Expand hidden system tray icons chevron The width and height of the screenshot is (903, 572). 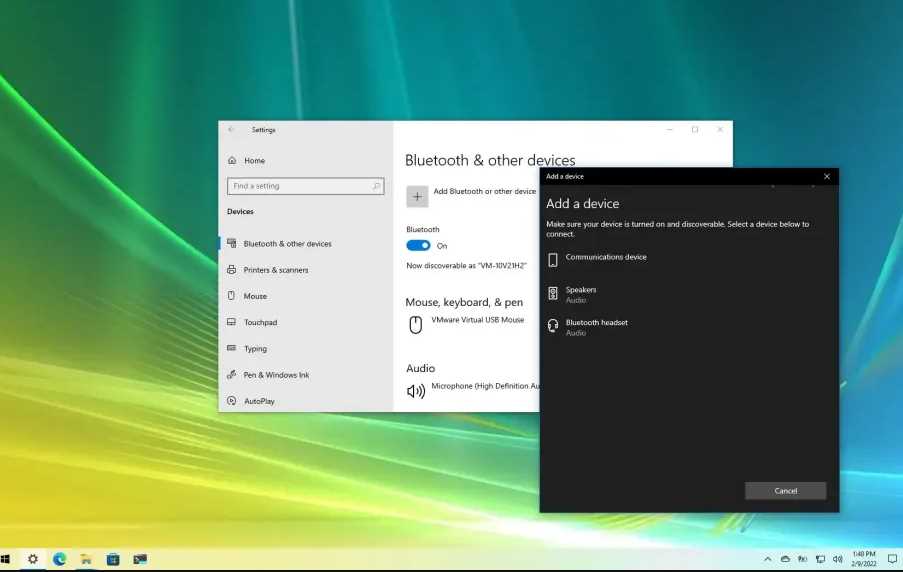[767, 559]
